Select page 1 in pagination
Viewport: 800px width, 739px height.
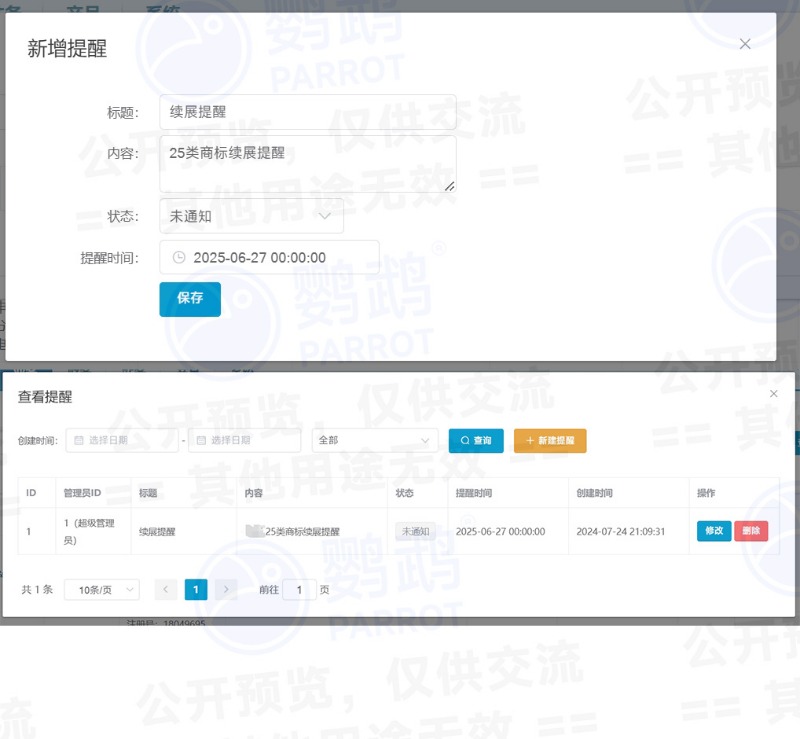point(196,590)
